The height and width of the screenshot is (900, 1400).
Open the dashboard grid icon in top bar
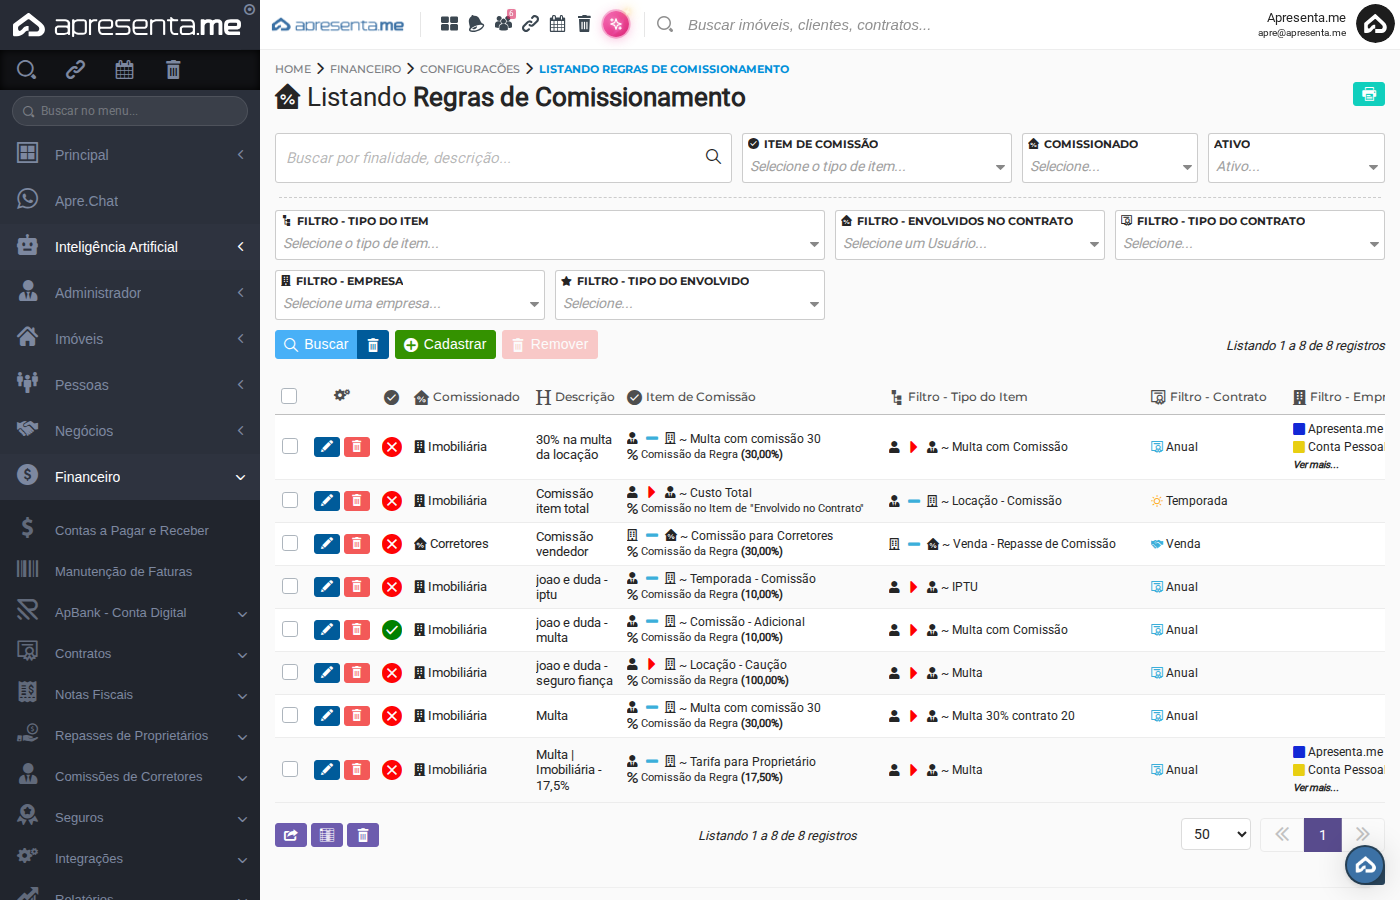pyautogui.click(x=450, y=23)
